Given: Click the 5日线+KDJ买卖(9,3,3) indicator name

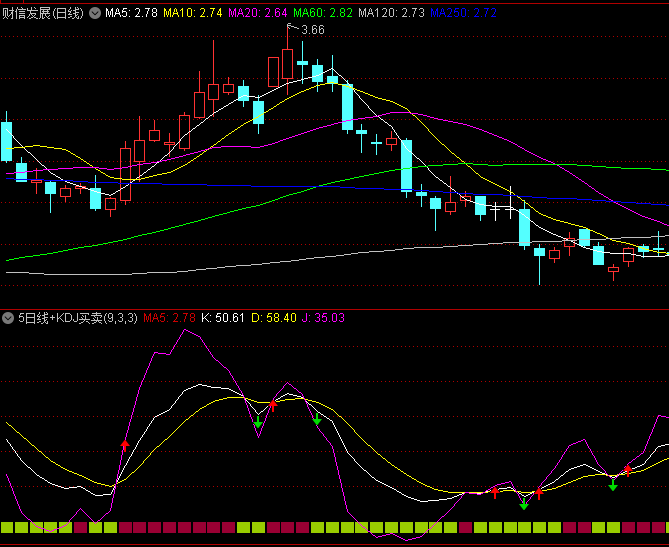Looking at the screenshot, I should tap(78, 318).
